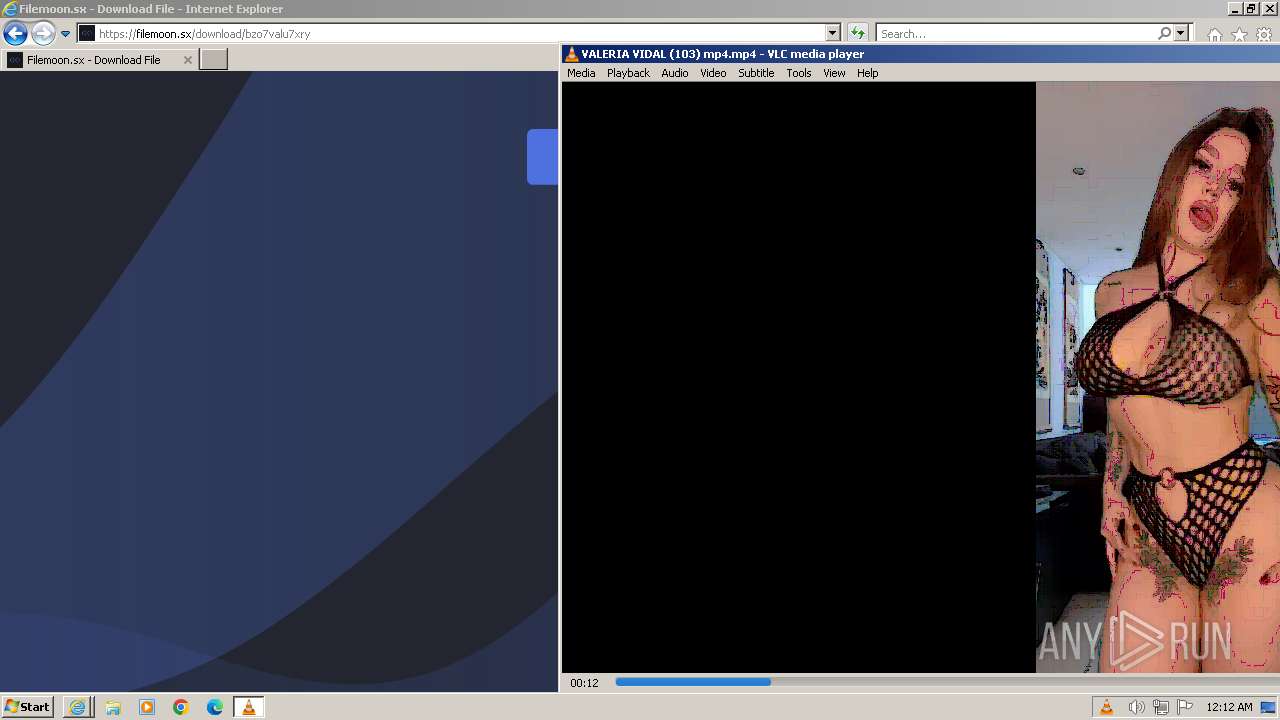Launch Microsoft Edge from the taskbar

[x=215, y=707]
